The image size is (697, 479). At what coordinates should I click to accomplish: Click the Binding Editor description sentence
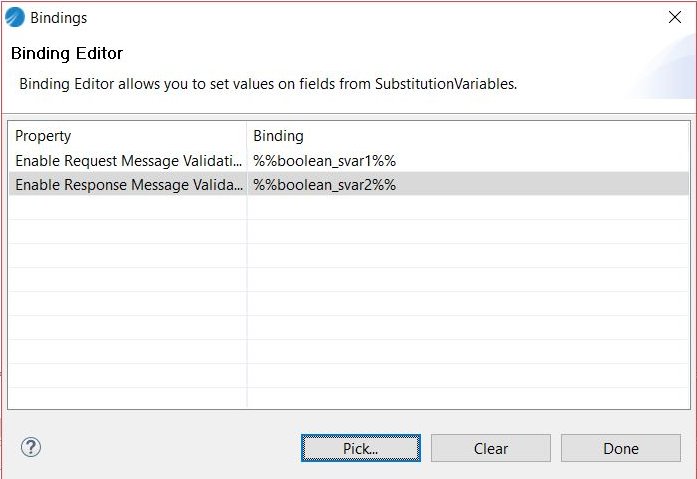(x=268, y=84)
